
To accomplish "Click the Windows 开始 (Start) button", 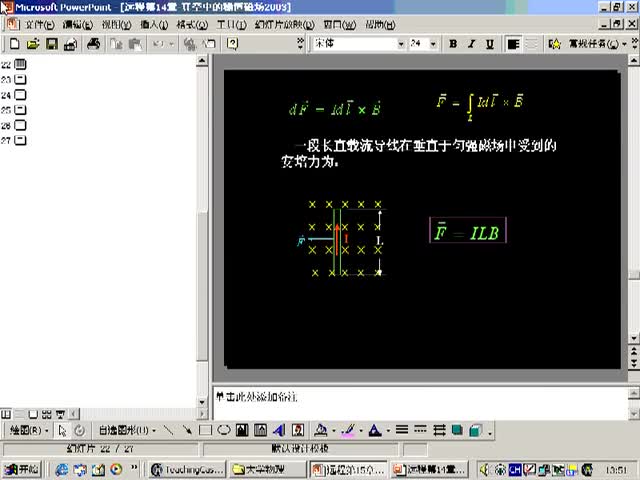I will click(x=22, y=470).
